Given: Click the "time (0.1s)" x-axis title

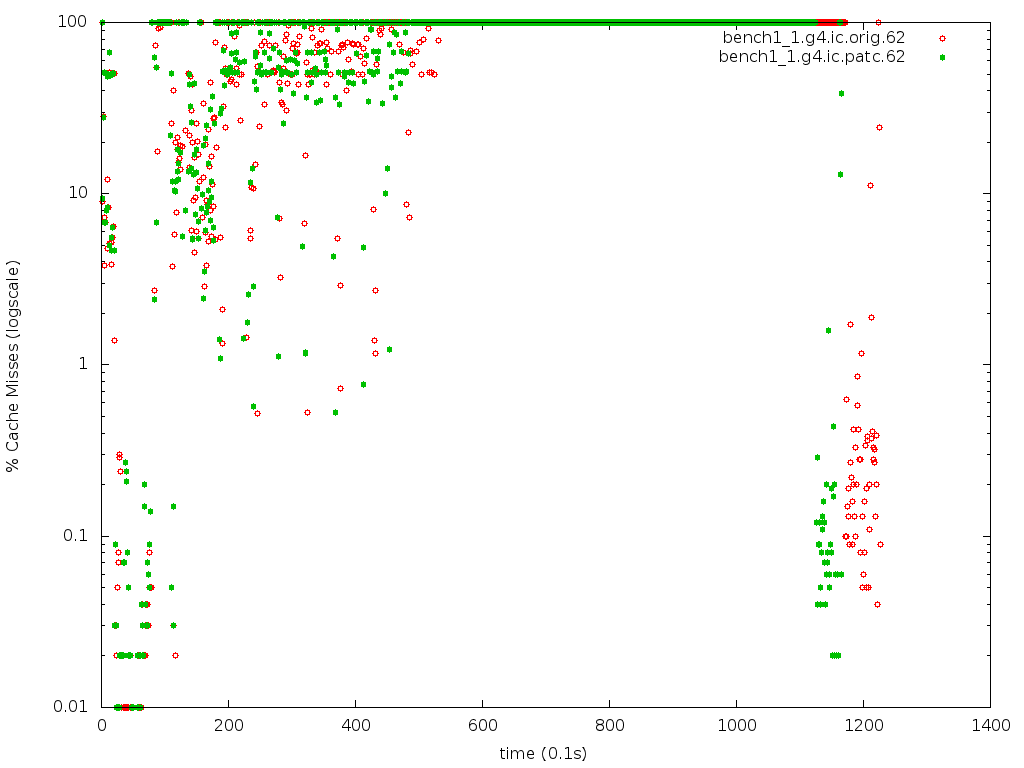Looking at the screenshot, I should click(545, 752).
